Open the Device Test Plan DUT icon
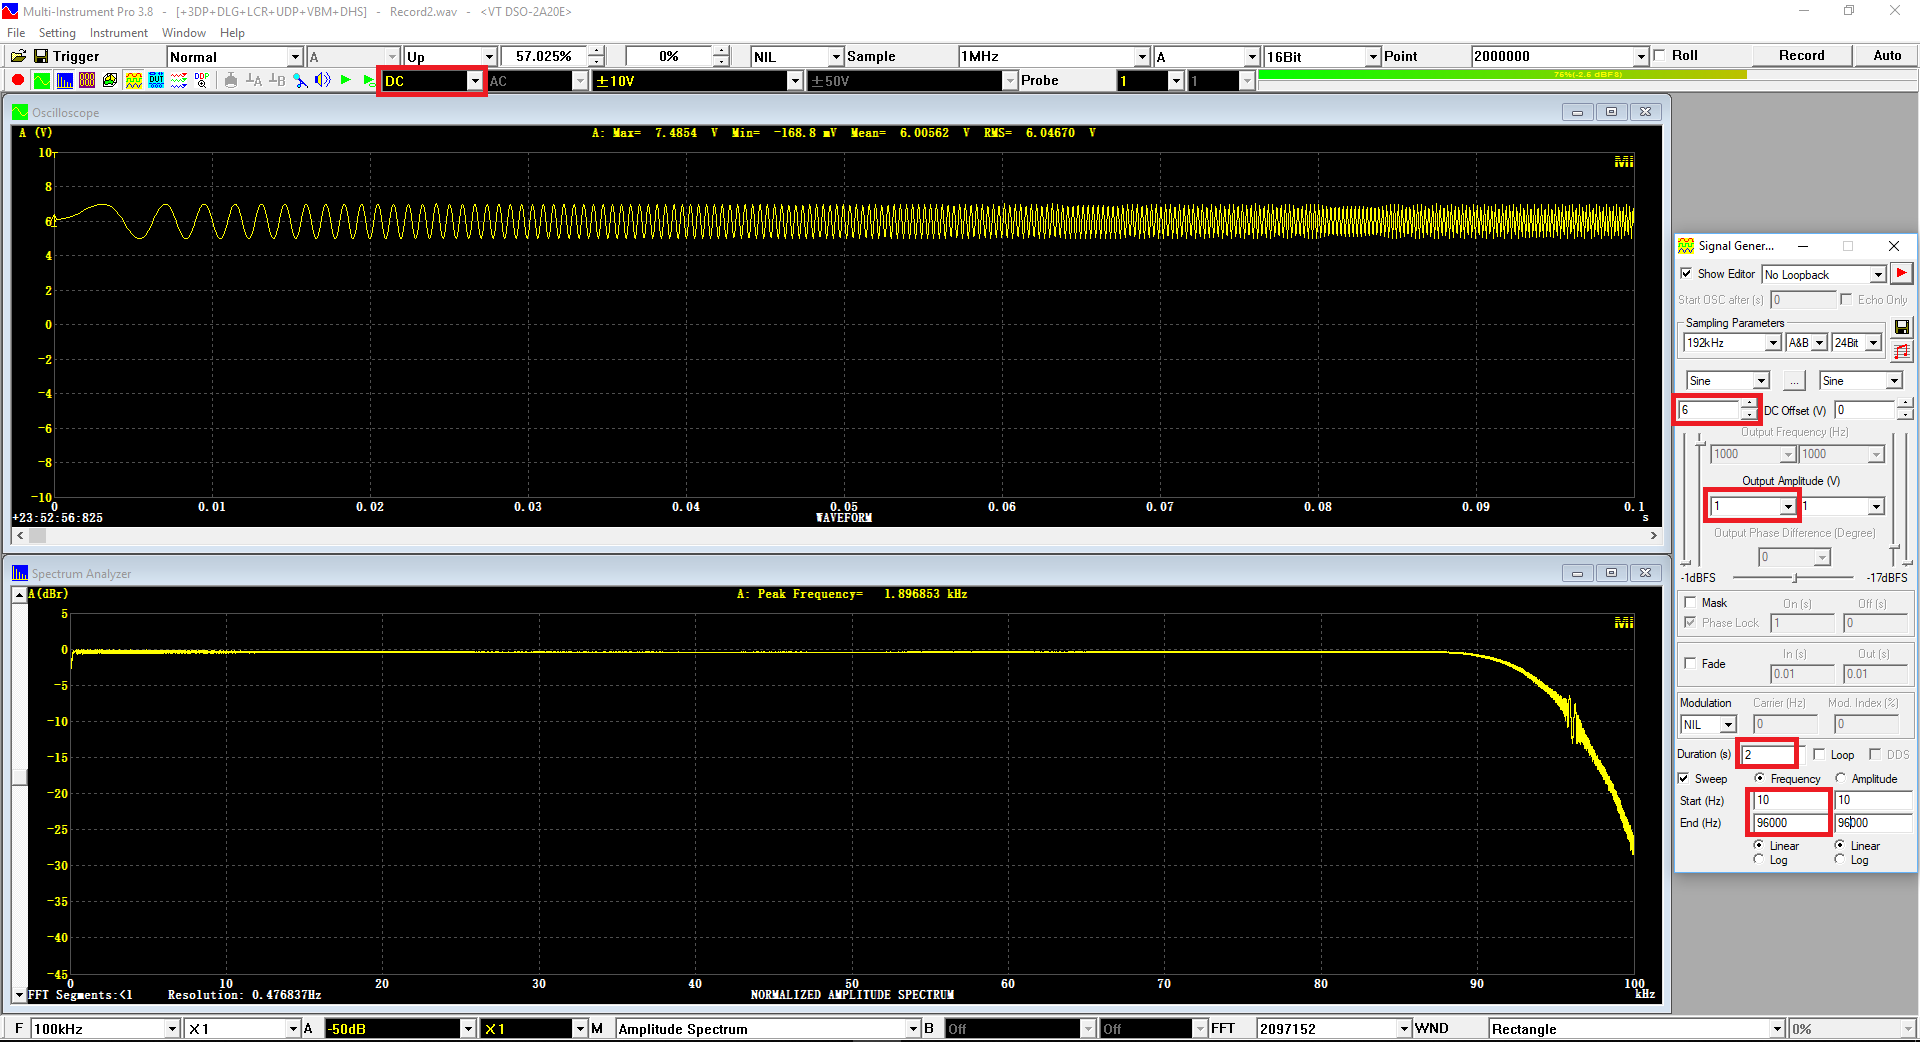 (156, 80)
